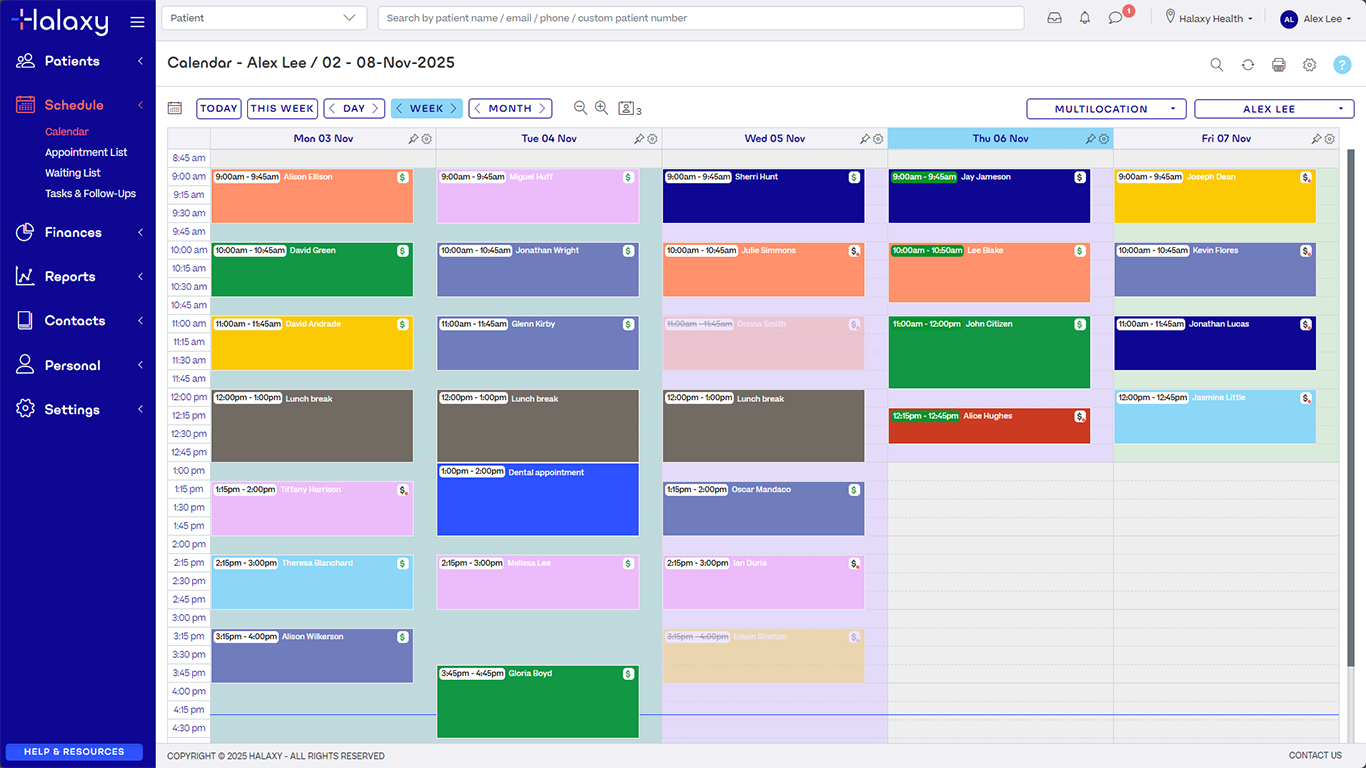1366x768 pixels.
Task: Open the MULTILOCATION dropdown
Action: 1106,109
